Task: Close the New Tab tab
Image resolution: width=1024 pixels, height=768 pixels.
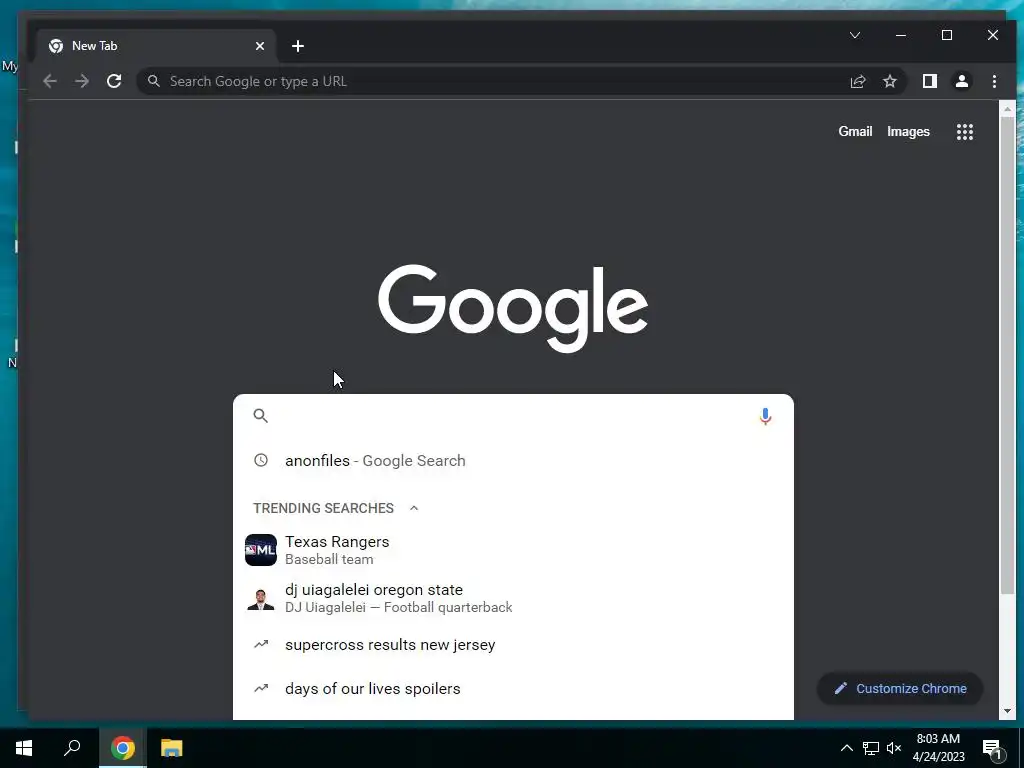Action: coord(260,46)
